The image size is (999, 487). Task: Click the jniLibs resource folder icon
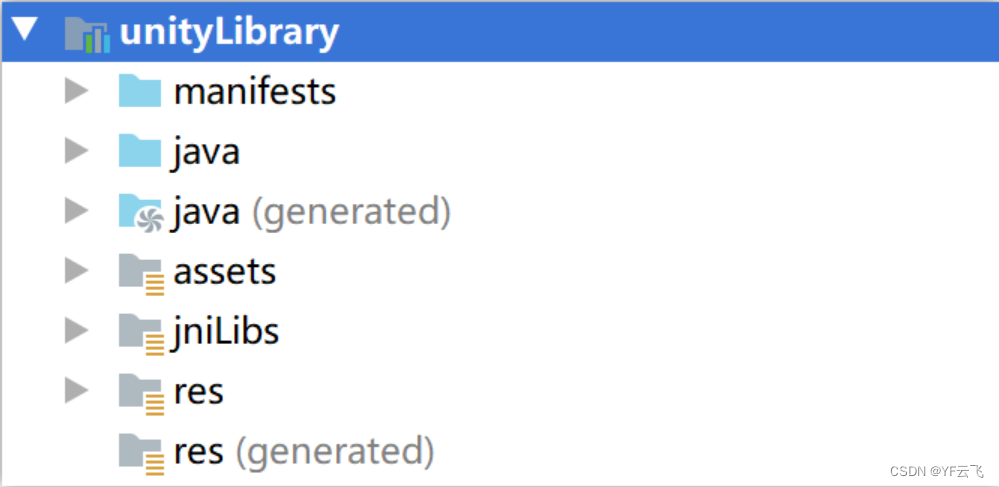click(141, 334)
